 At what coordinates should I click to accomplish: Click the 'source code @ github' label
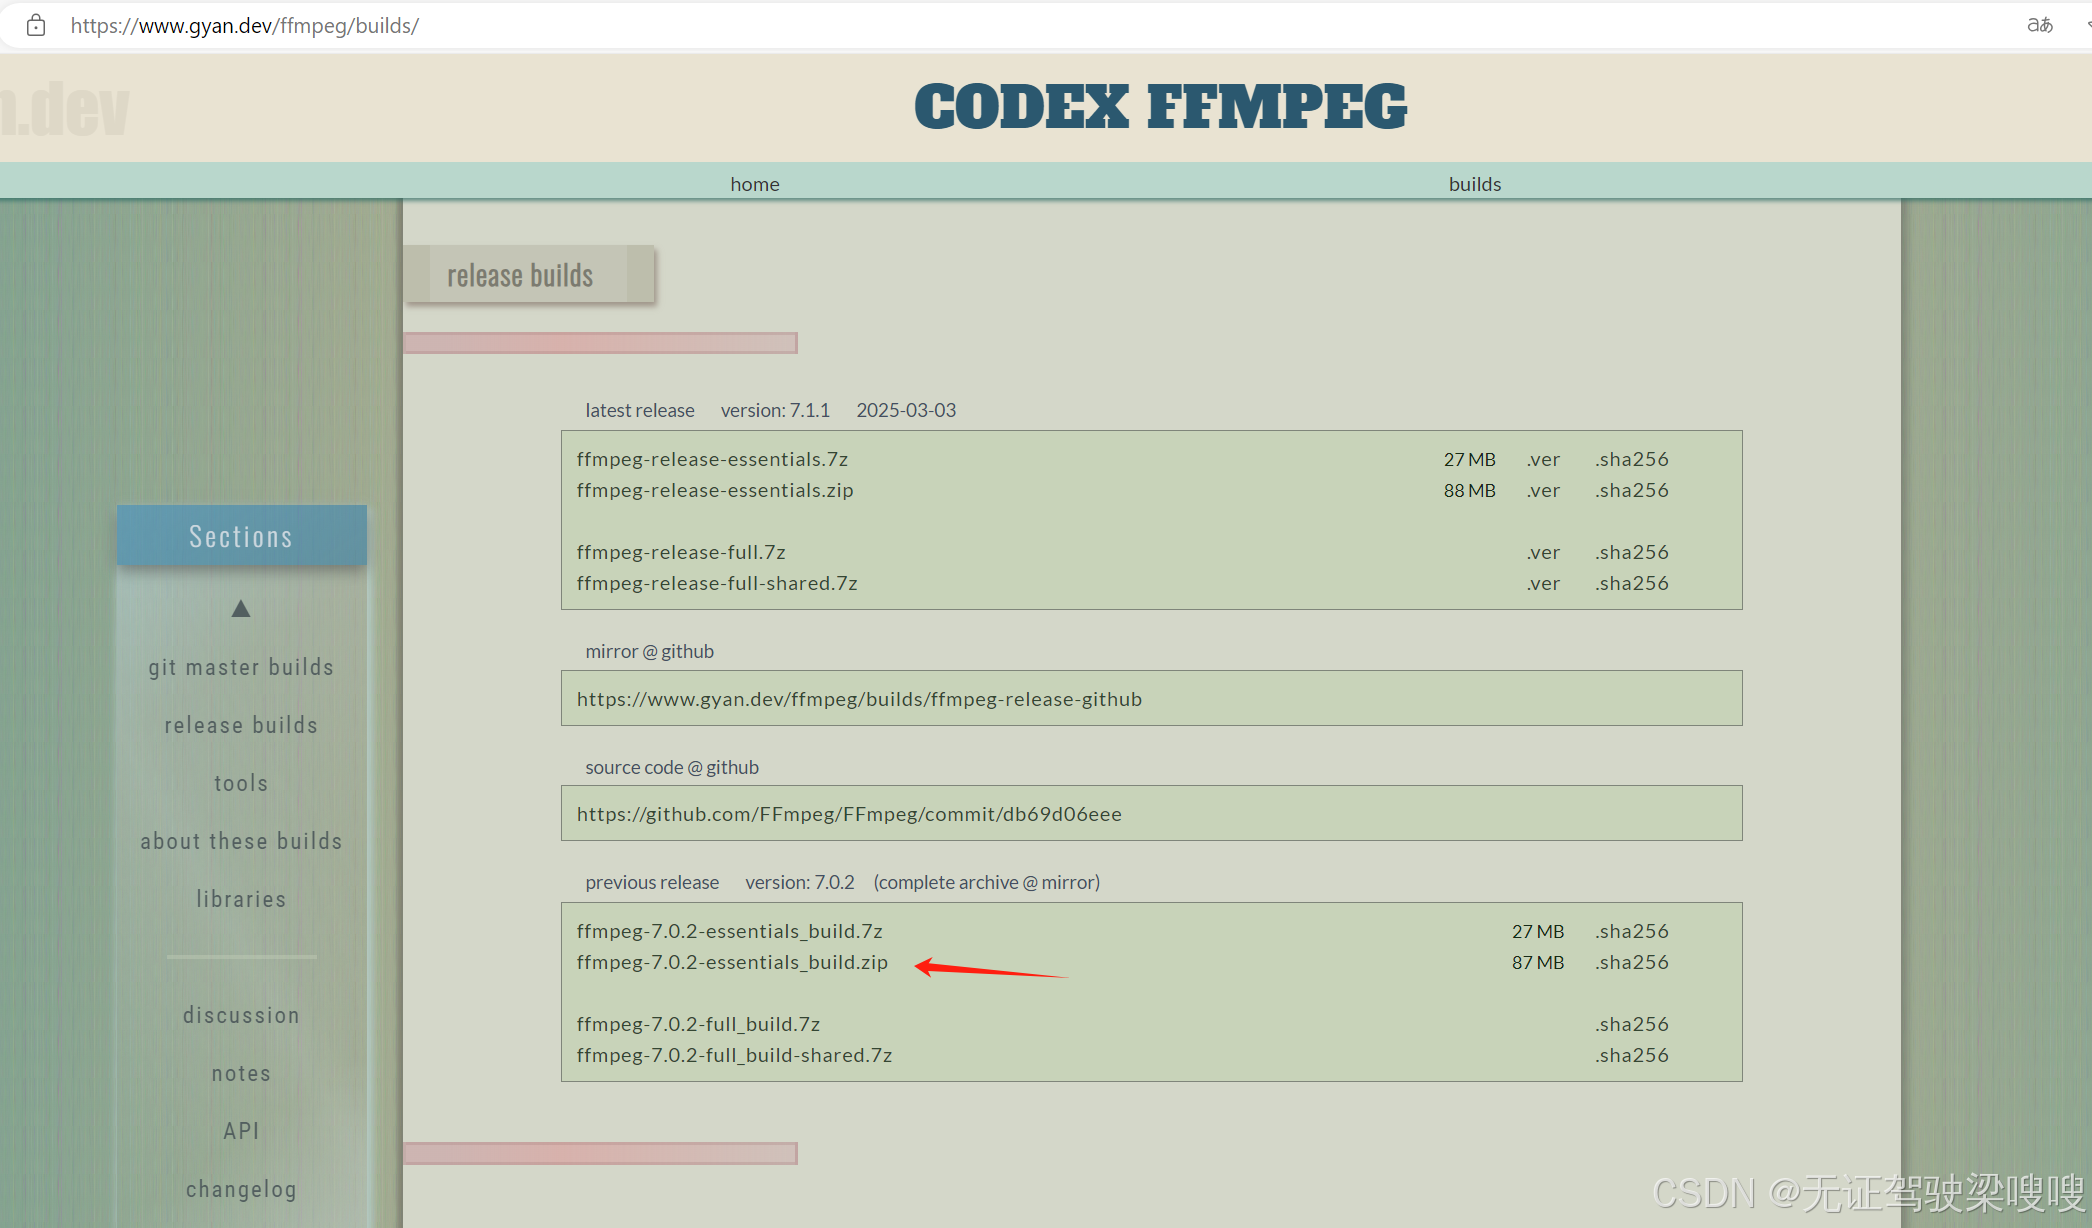coord(672,767)
